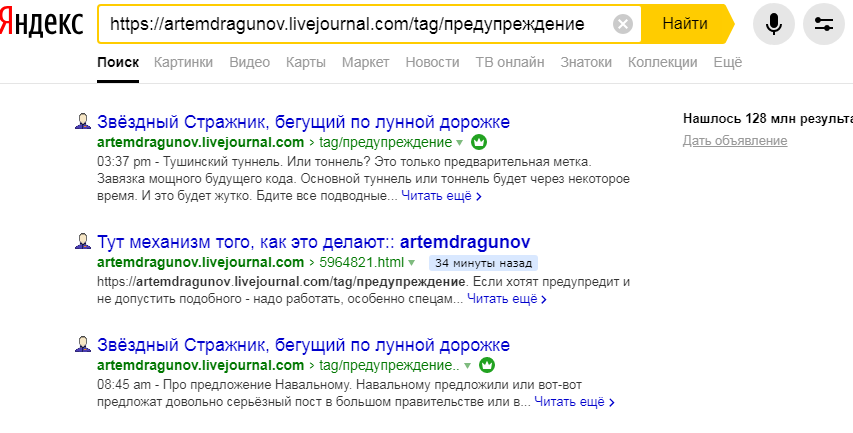Click Читать ещё under надо работать snippet
This screenshot has width=853, height=433.
(x=507, y=299)
